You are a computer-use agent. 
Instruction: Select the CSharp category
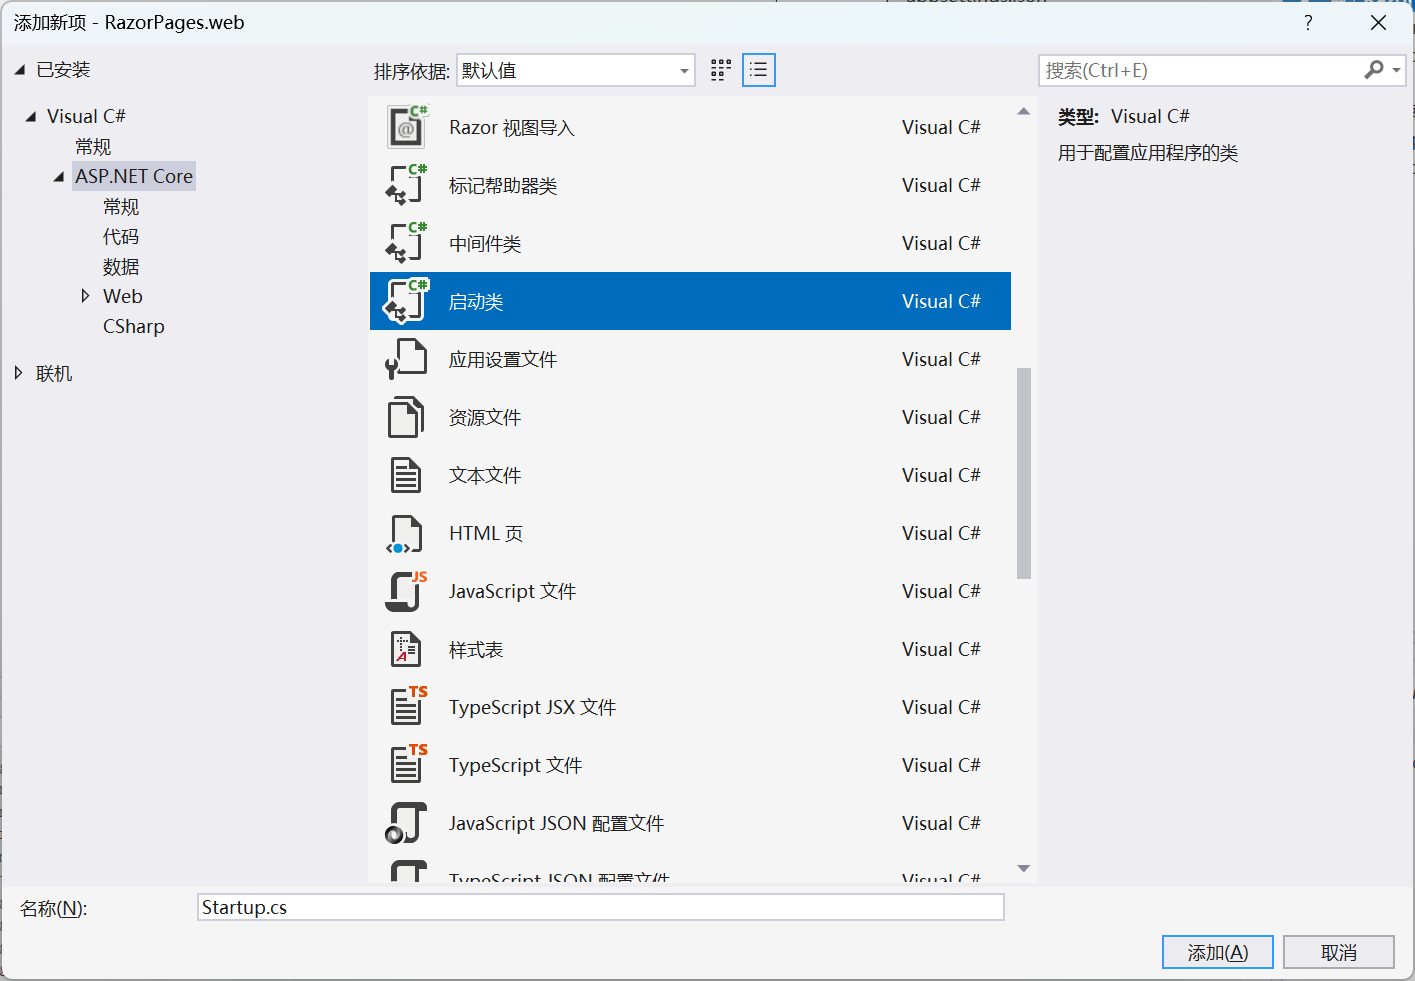(x=134, y=326)
